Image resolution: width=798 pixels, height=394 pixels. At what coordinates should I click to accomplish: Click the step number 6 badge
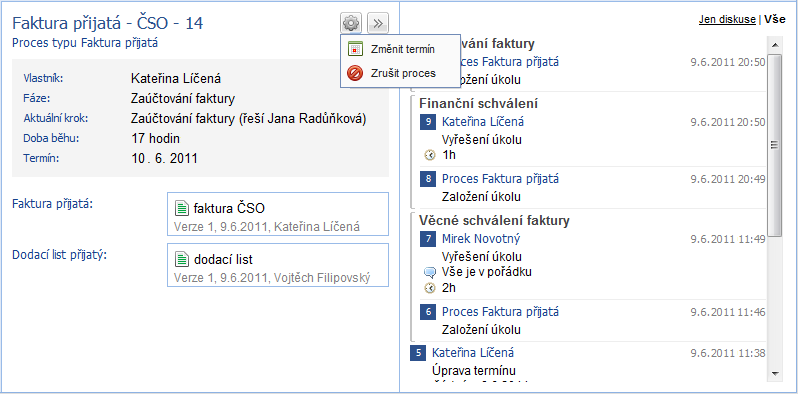[428, 312]
